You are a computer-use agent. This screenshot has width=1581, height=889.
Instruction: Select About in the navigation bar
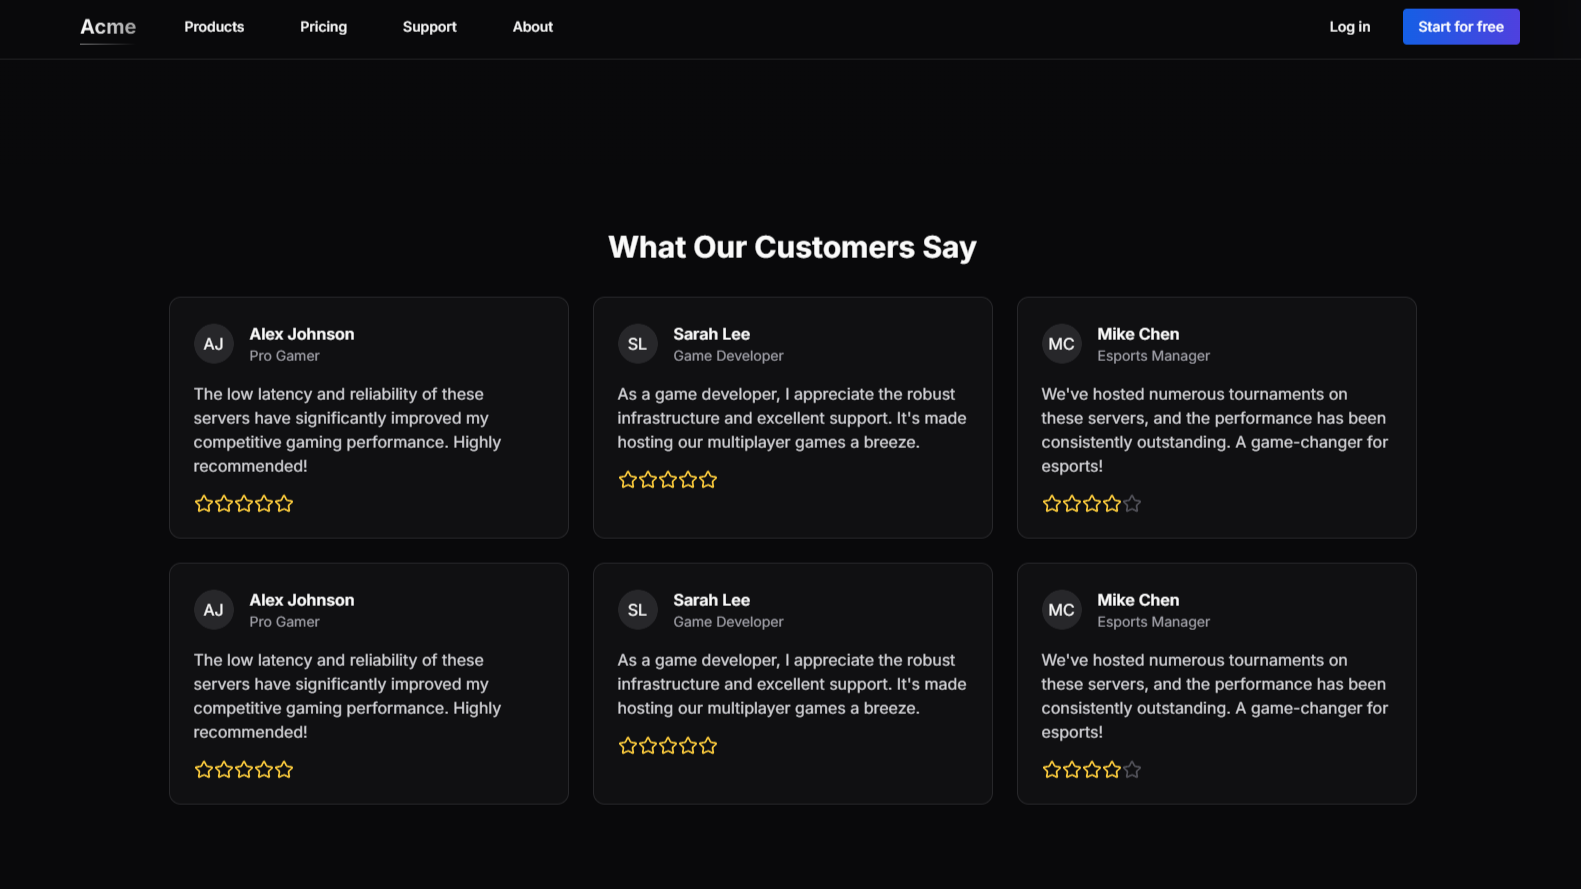[x=532, y=27]
